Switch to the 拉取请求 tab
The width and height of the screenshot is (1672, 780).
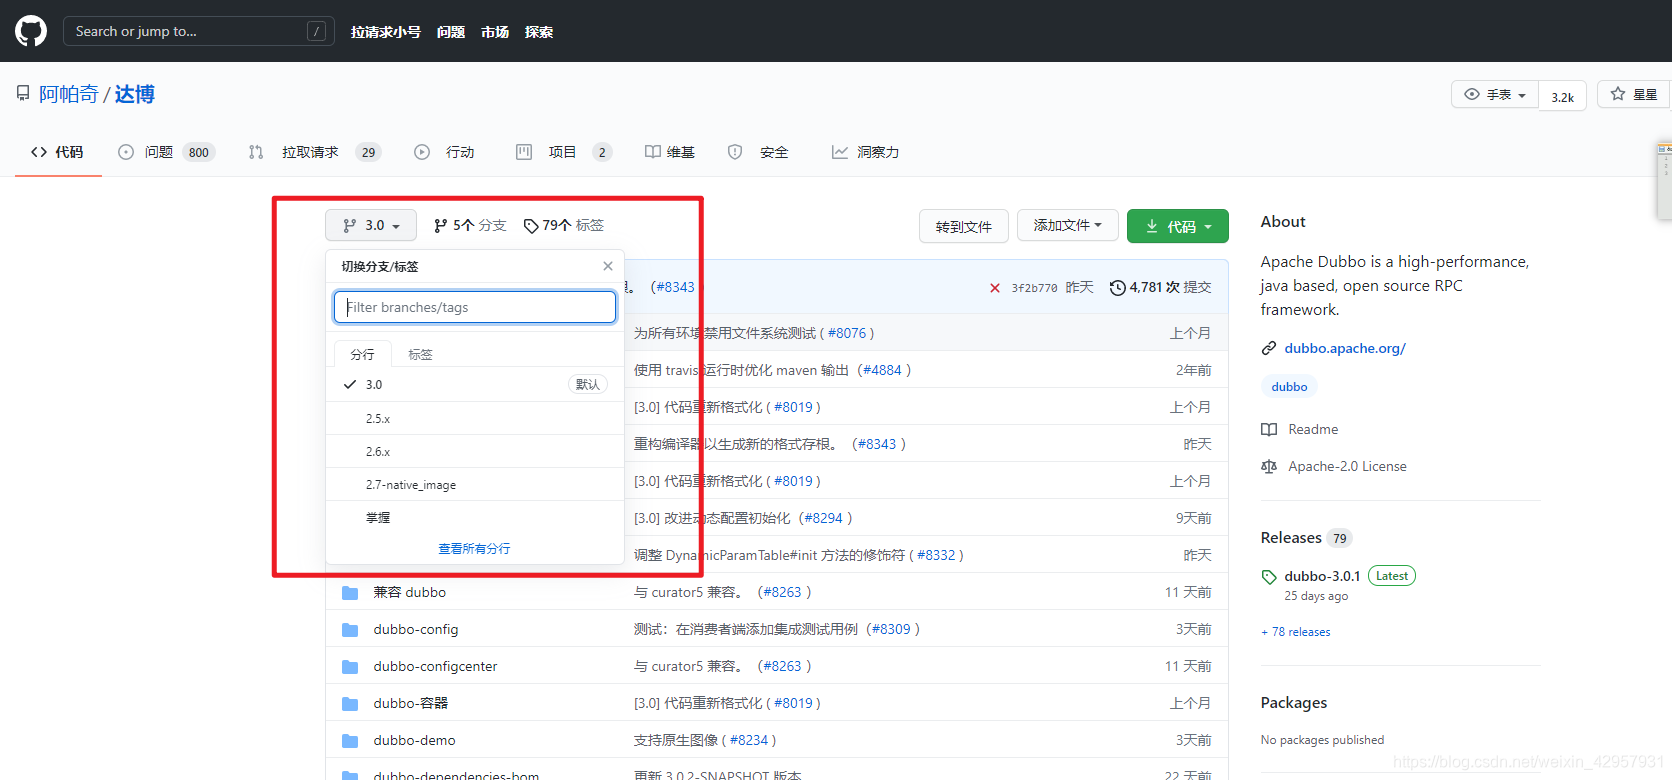tap(315, 152)
